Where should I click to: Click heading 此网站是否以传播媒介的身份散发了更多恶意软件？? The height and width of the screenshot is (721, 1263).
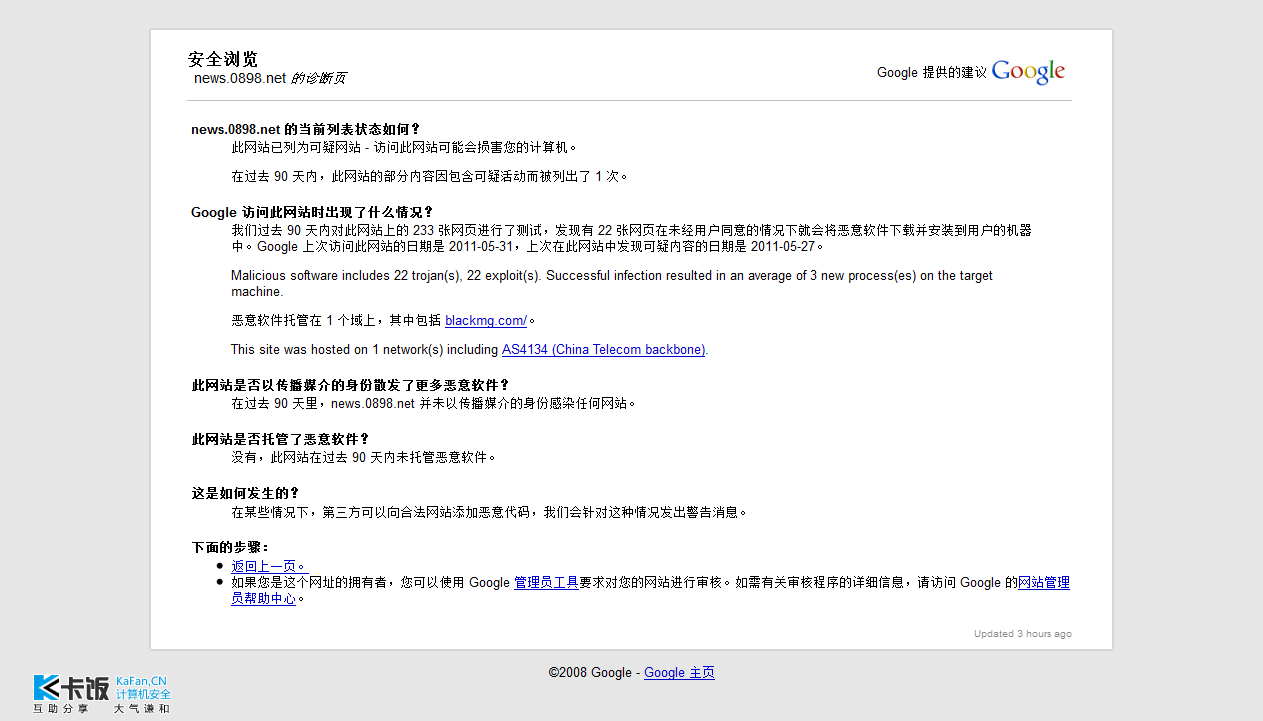click(x=351, y=385)
